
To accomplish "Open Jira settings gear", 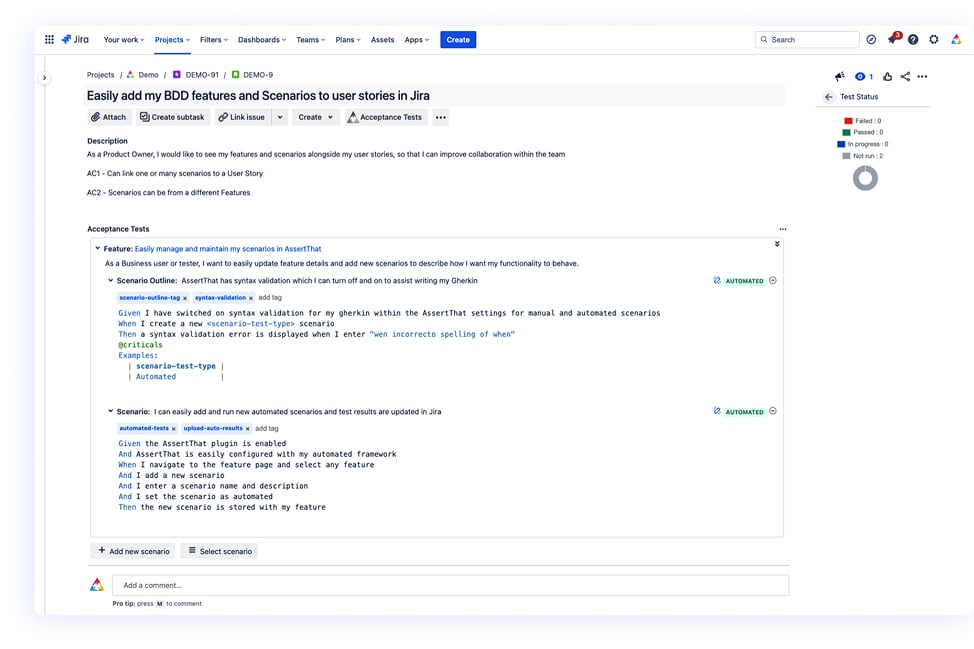I will point(933,39).
